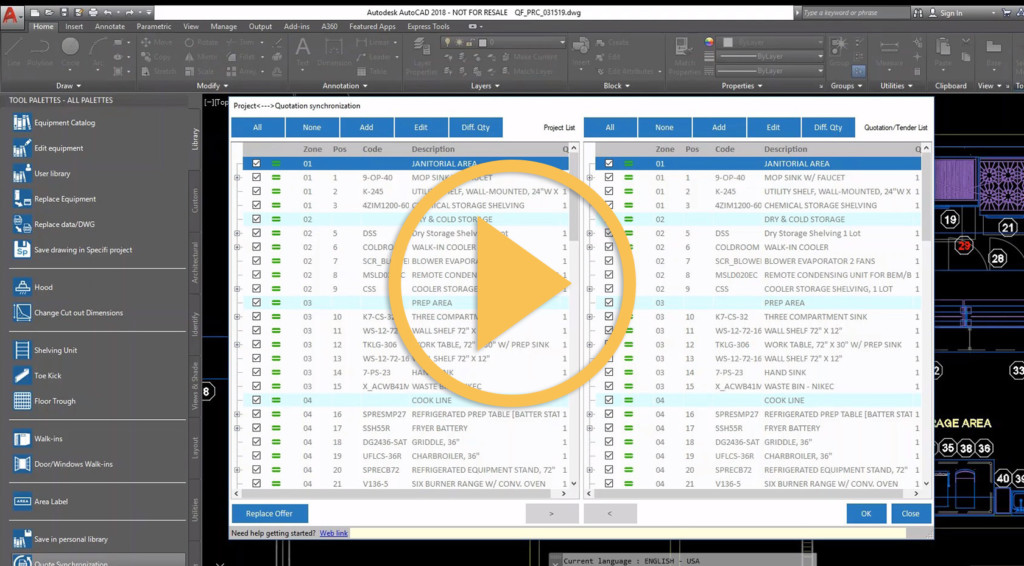Select Save in personal library tool
This screenshot has width=1024, height=566.
click(60, 540)
